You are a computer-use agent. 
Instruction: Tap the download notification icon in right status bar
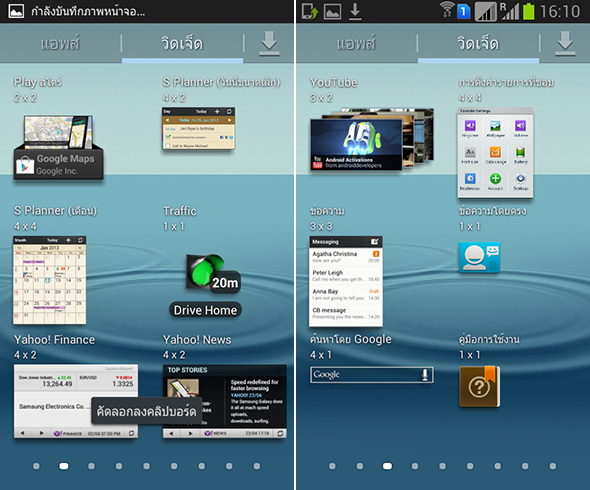[x=355, y=11]
